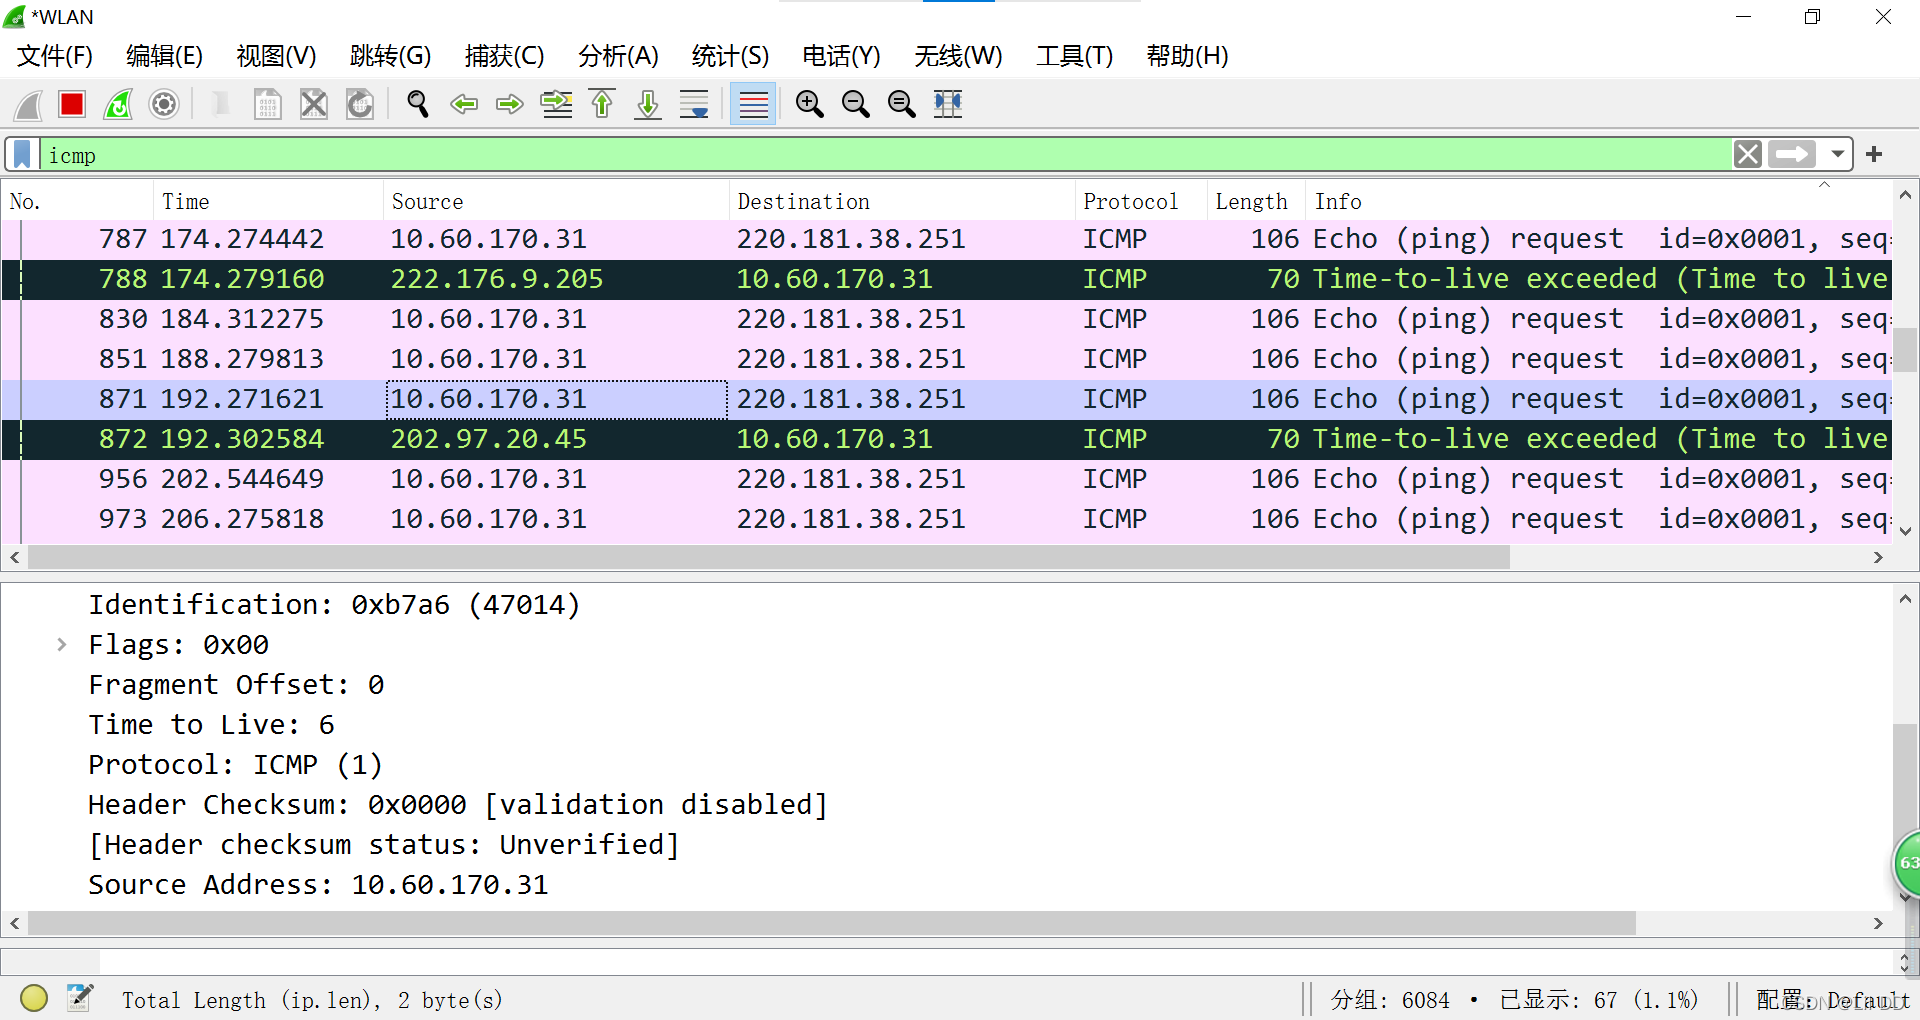Jump to the first packet icon
The image size is (1920, 1020).
click(x=602, y=104)
